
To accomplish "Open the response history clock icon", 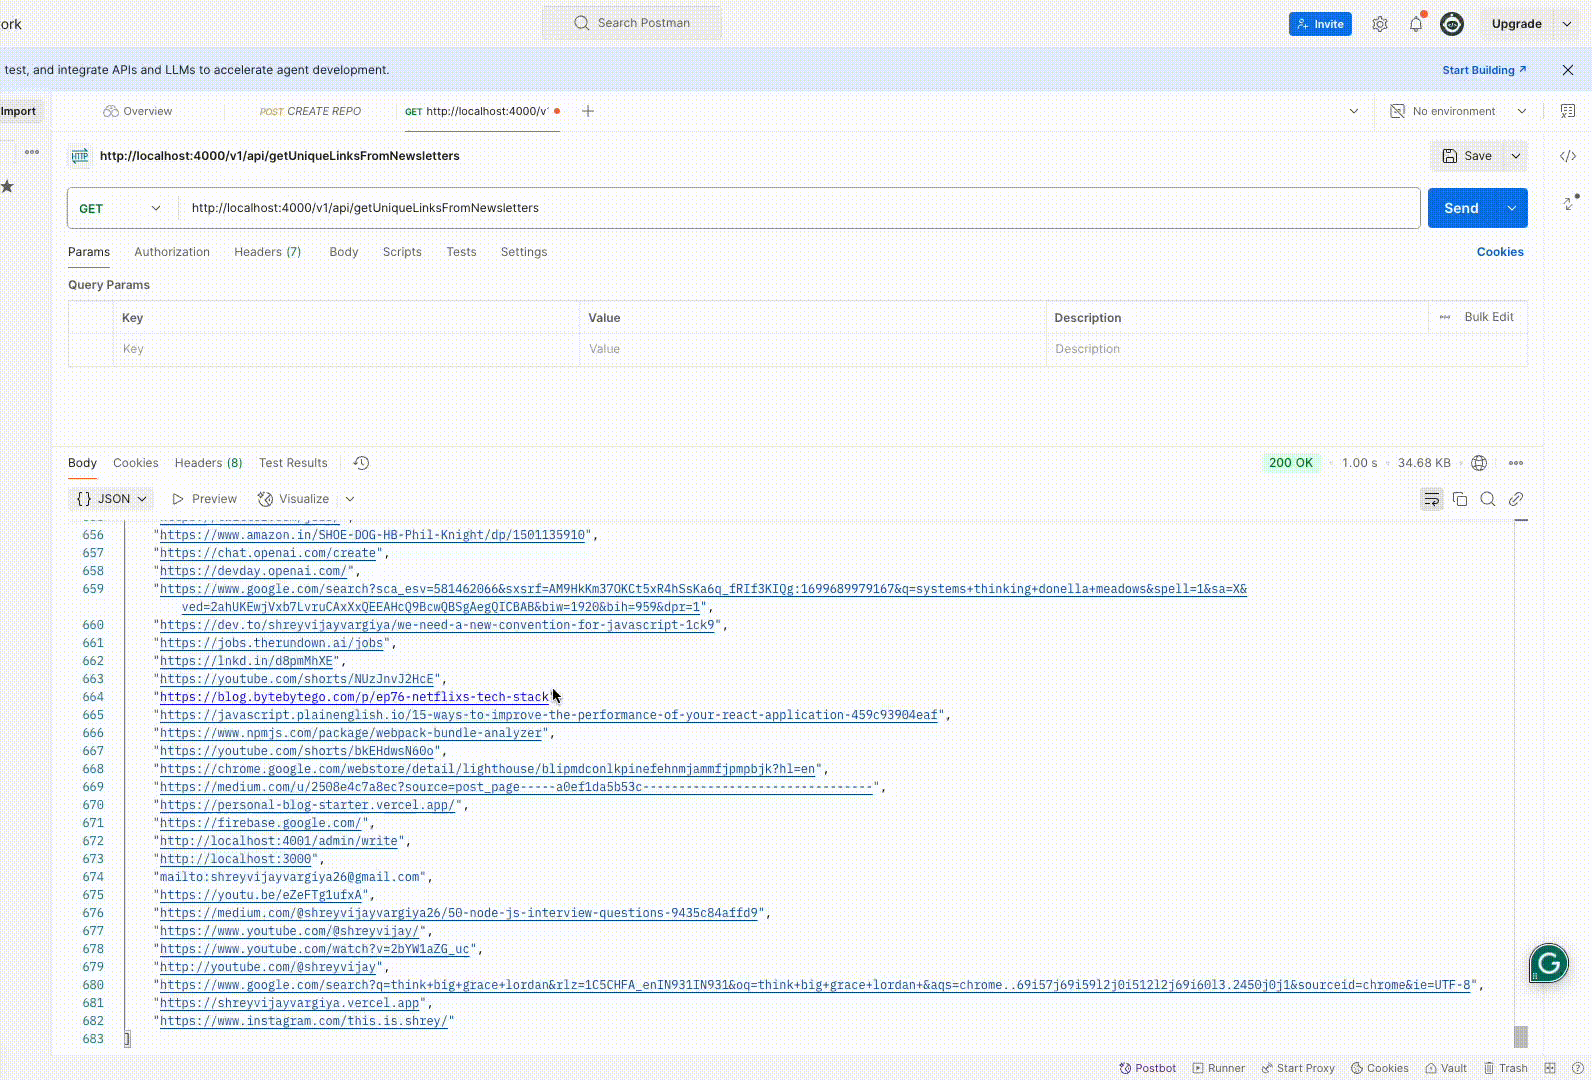I will 362,463.
